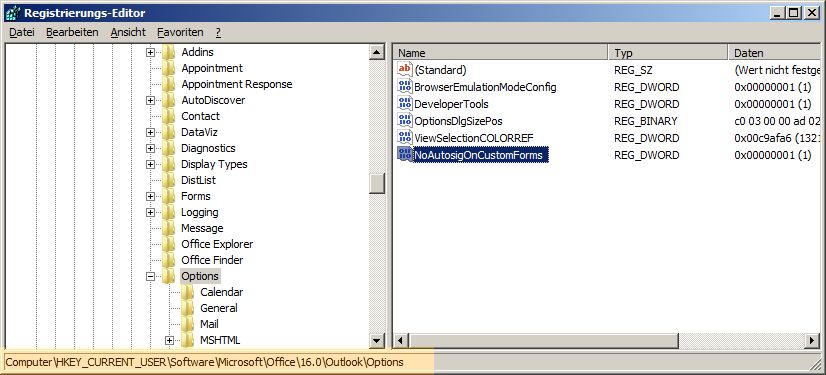
Task: Open the Bearbeiten menu
Action: 72,32
